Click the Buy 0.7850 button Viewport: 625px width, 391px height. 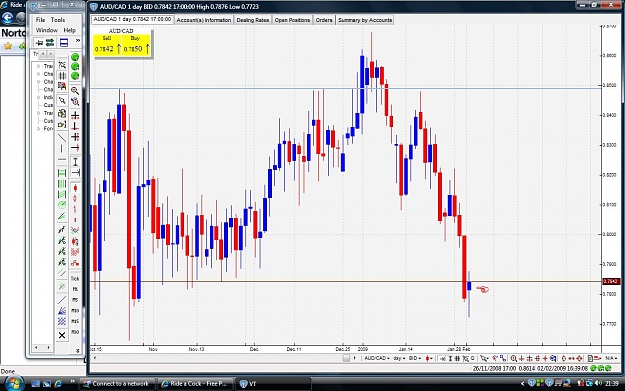136,45
